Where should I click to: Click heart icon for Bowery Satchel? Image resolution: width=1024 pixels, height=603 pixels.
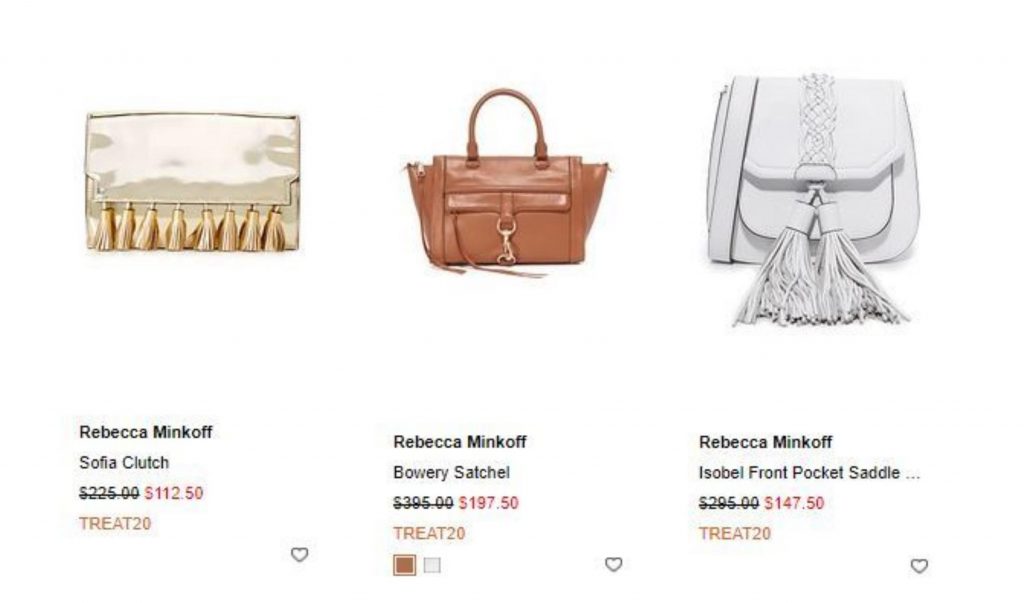pyautogui.click(x=613, y=564)
